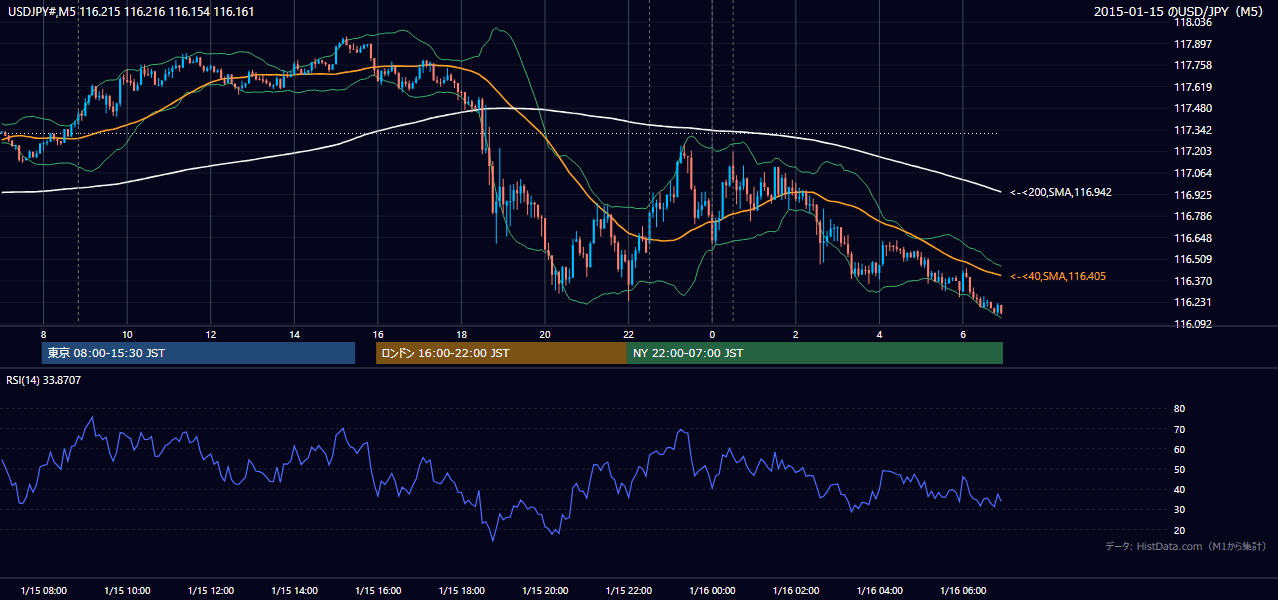Click hour tick 22 under price chart

click(628, 334)
